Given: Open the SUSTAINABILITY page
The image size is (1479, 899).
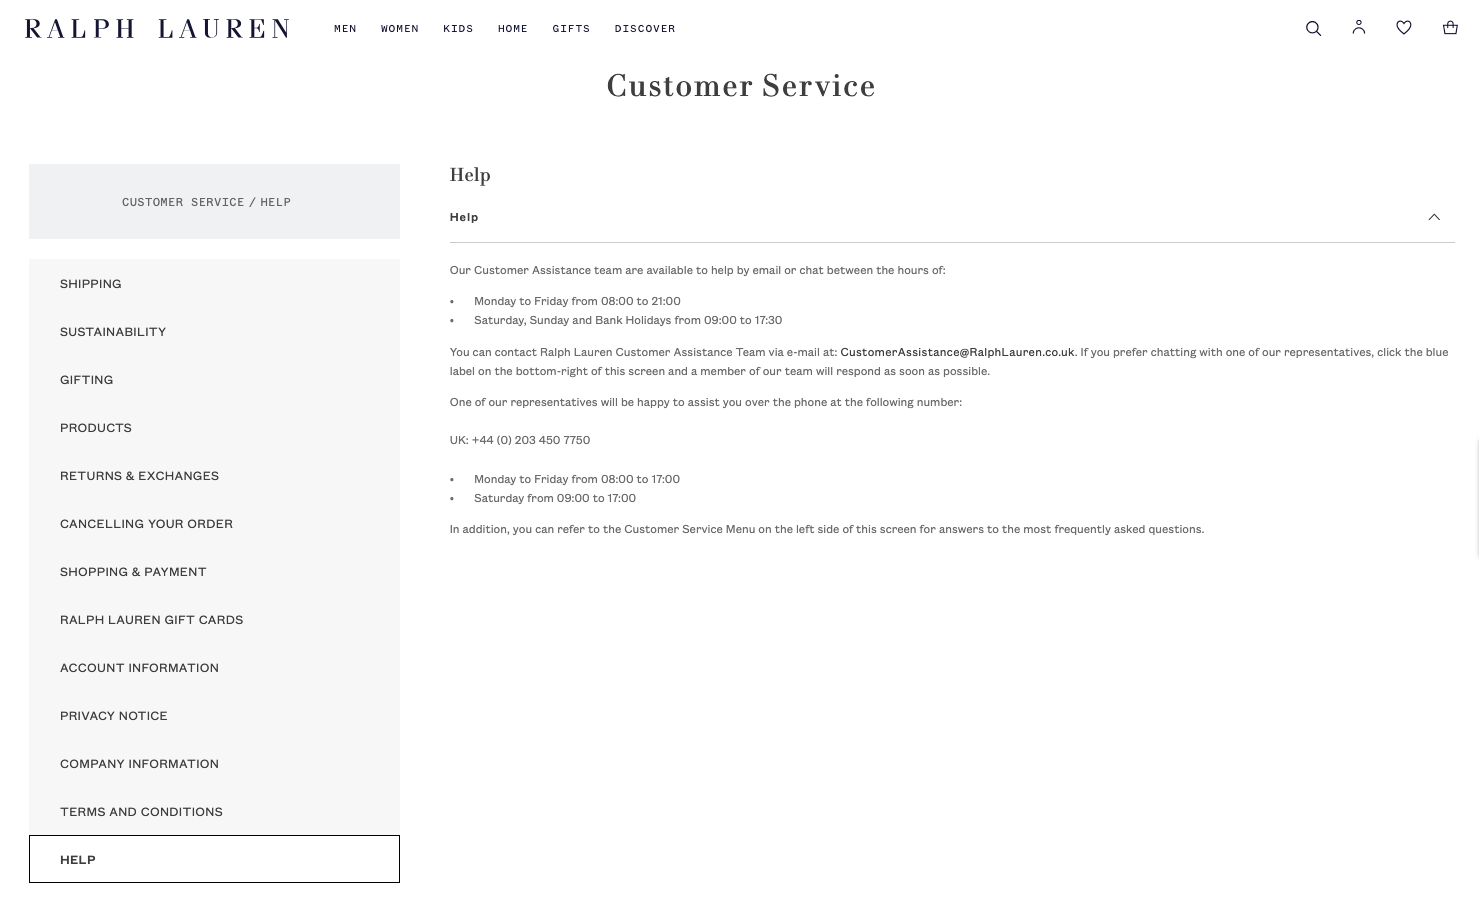Looking at the screenshot, I should pyautogui.click(x=113, y=332).
